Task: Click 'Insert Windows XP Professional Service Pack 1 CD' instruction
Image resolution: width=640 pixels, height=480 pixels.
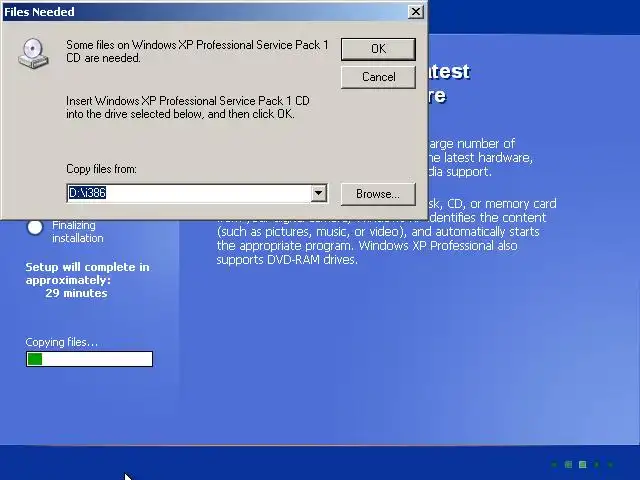Action: (x=188, y=107)
